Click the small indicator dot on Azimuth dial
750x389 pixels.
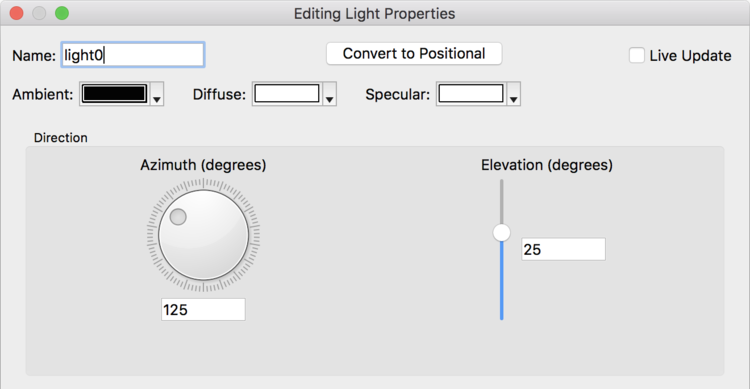point(178,217)
